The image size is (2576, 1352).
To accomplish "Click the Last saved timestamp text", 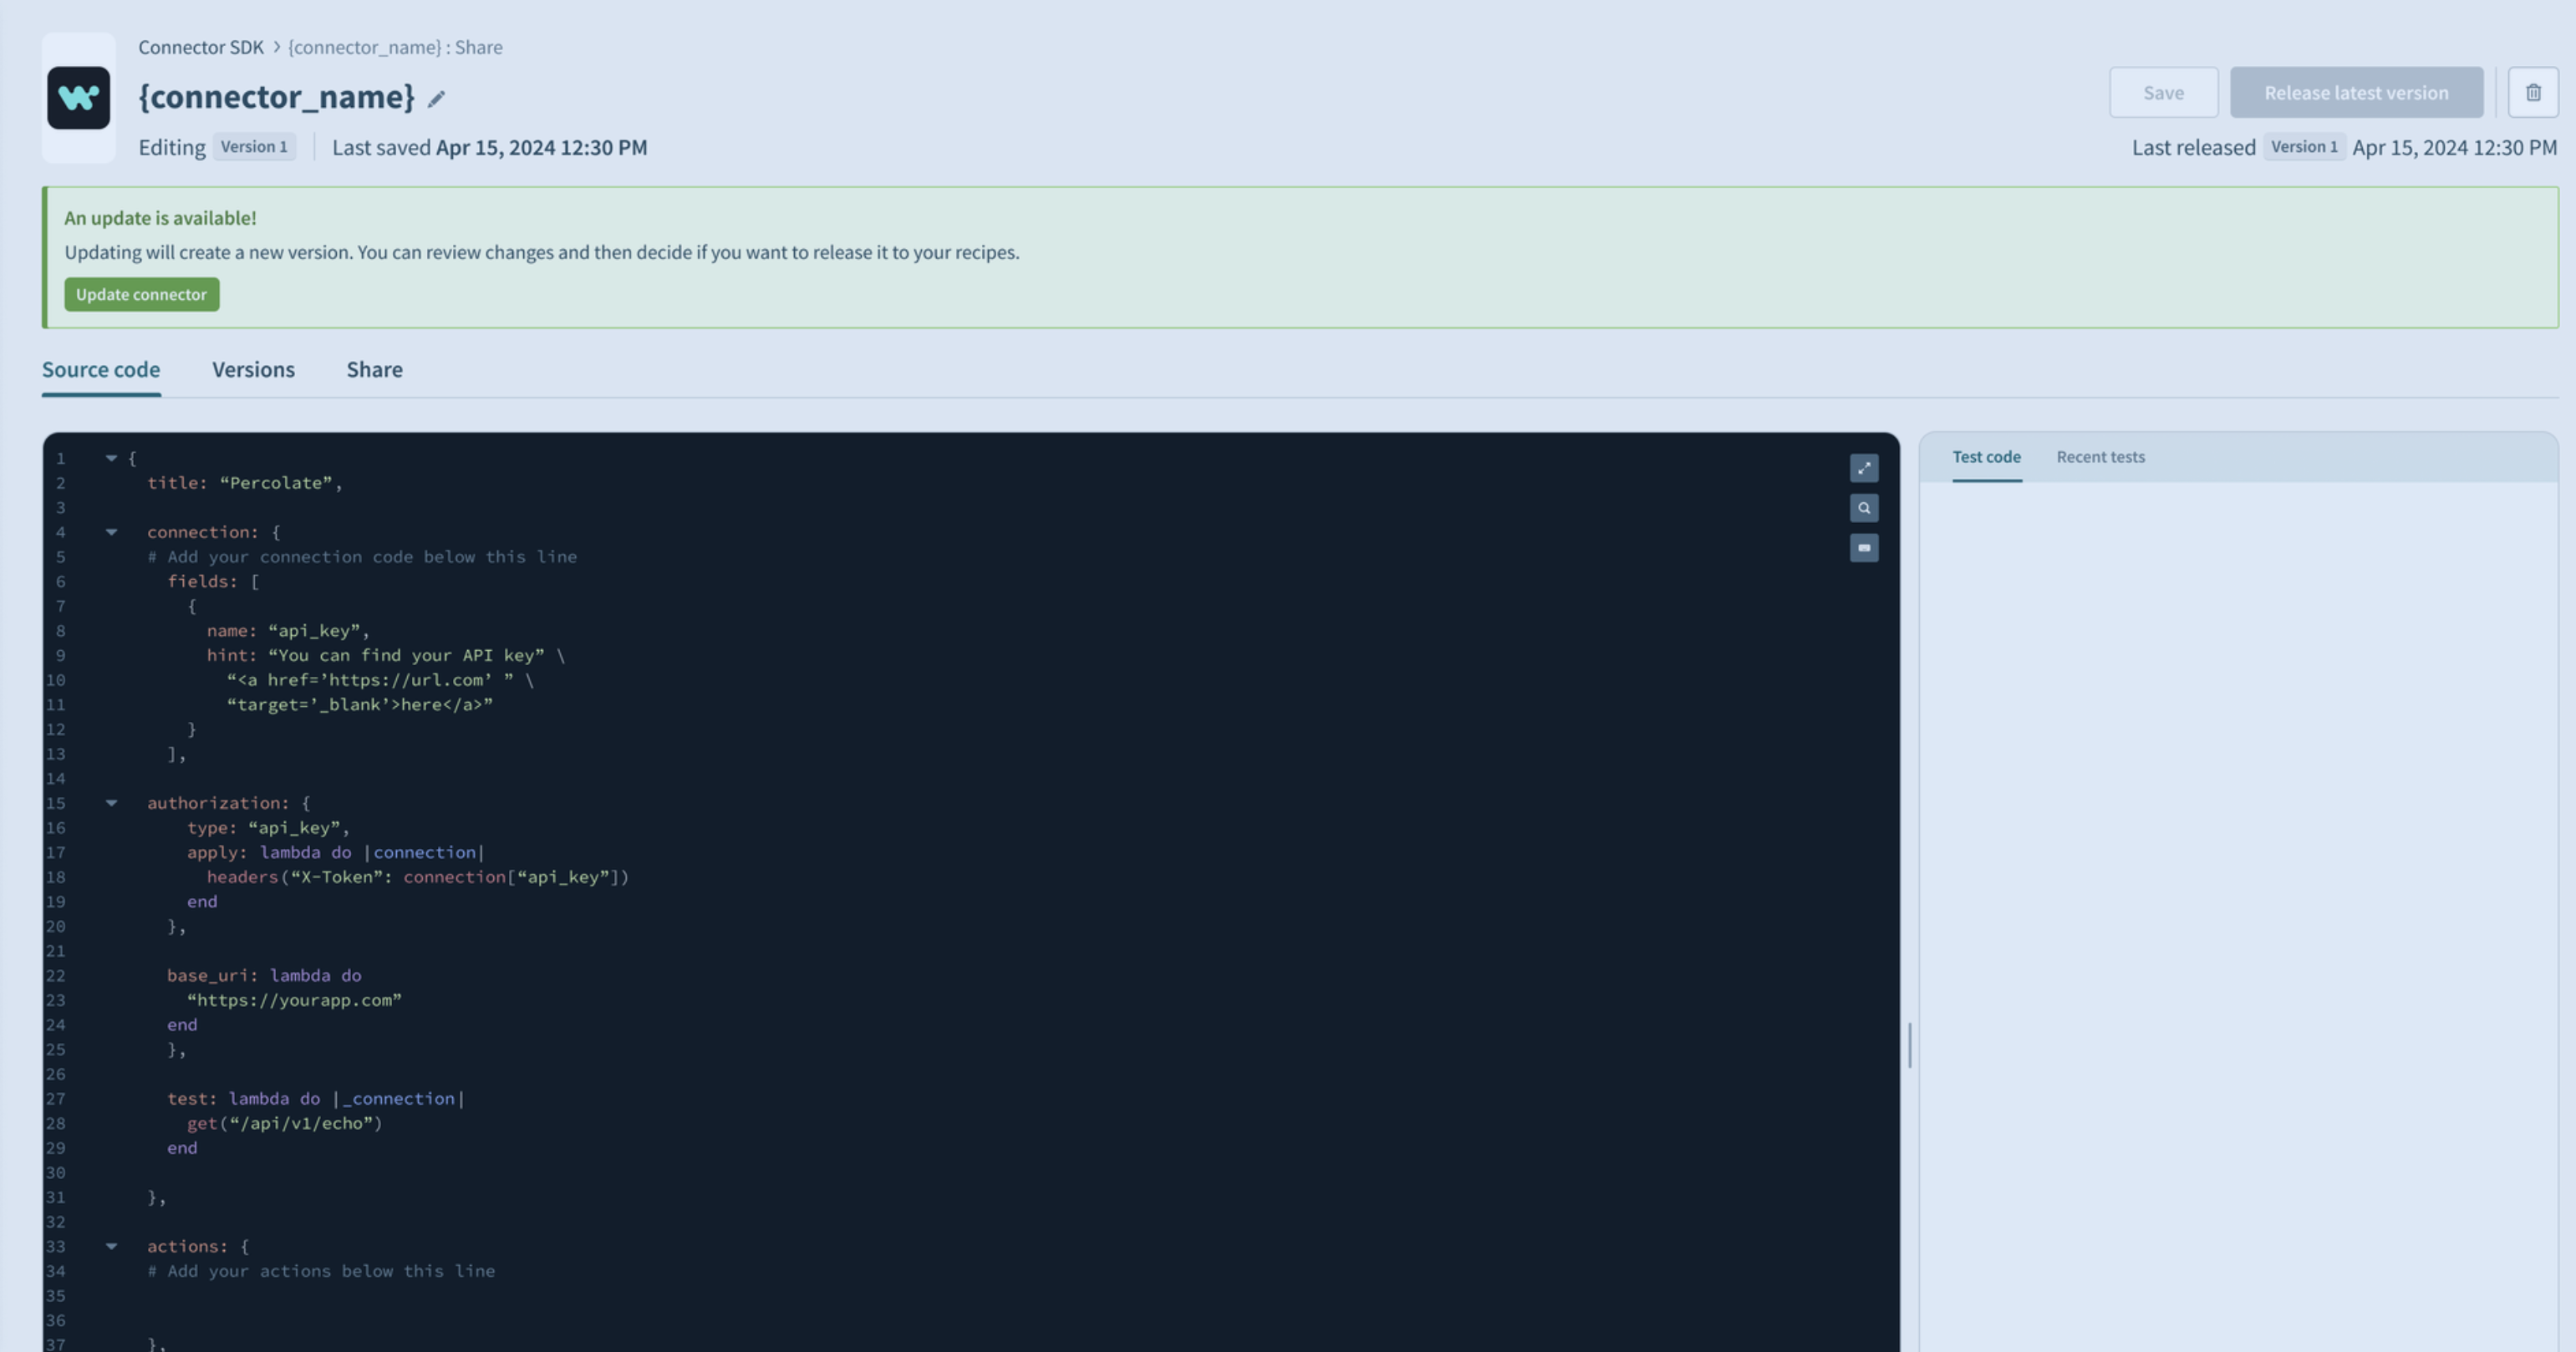I will pyautogui.click(x=489, y=147).
